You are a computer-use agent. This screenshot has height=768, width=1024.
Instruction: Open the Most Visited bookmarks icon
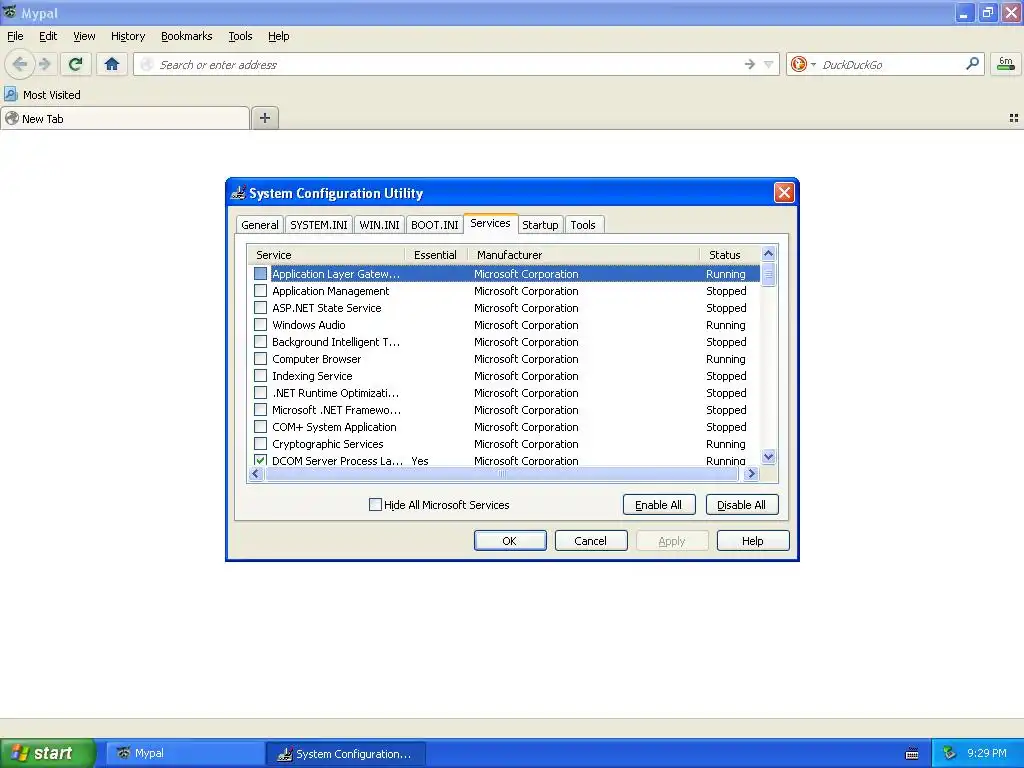10,94
